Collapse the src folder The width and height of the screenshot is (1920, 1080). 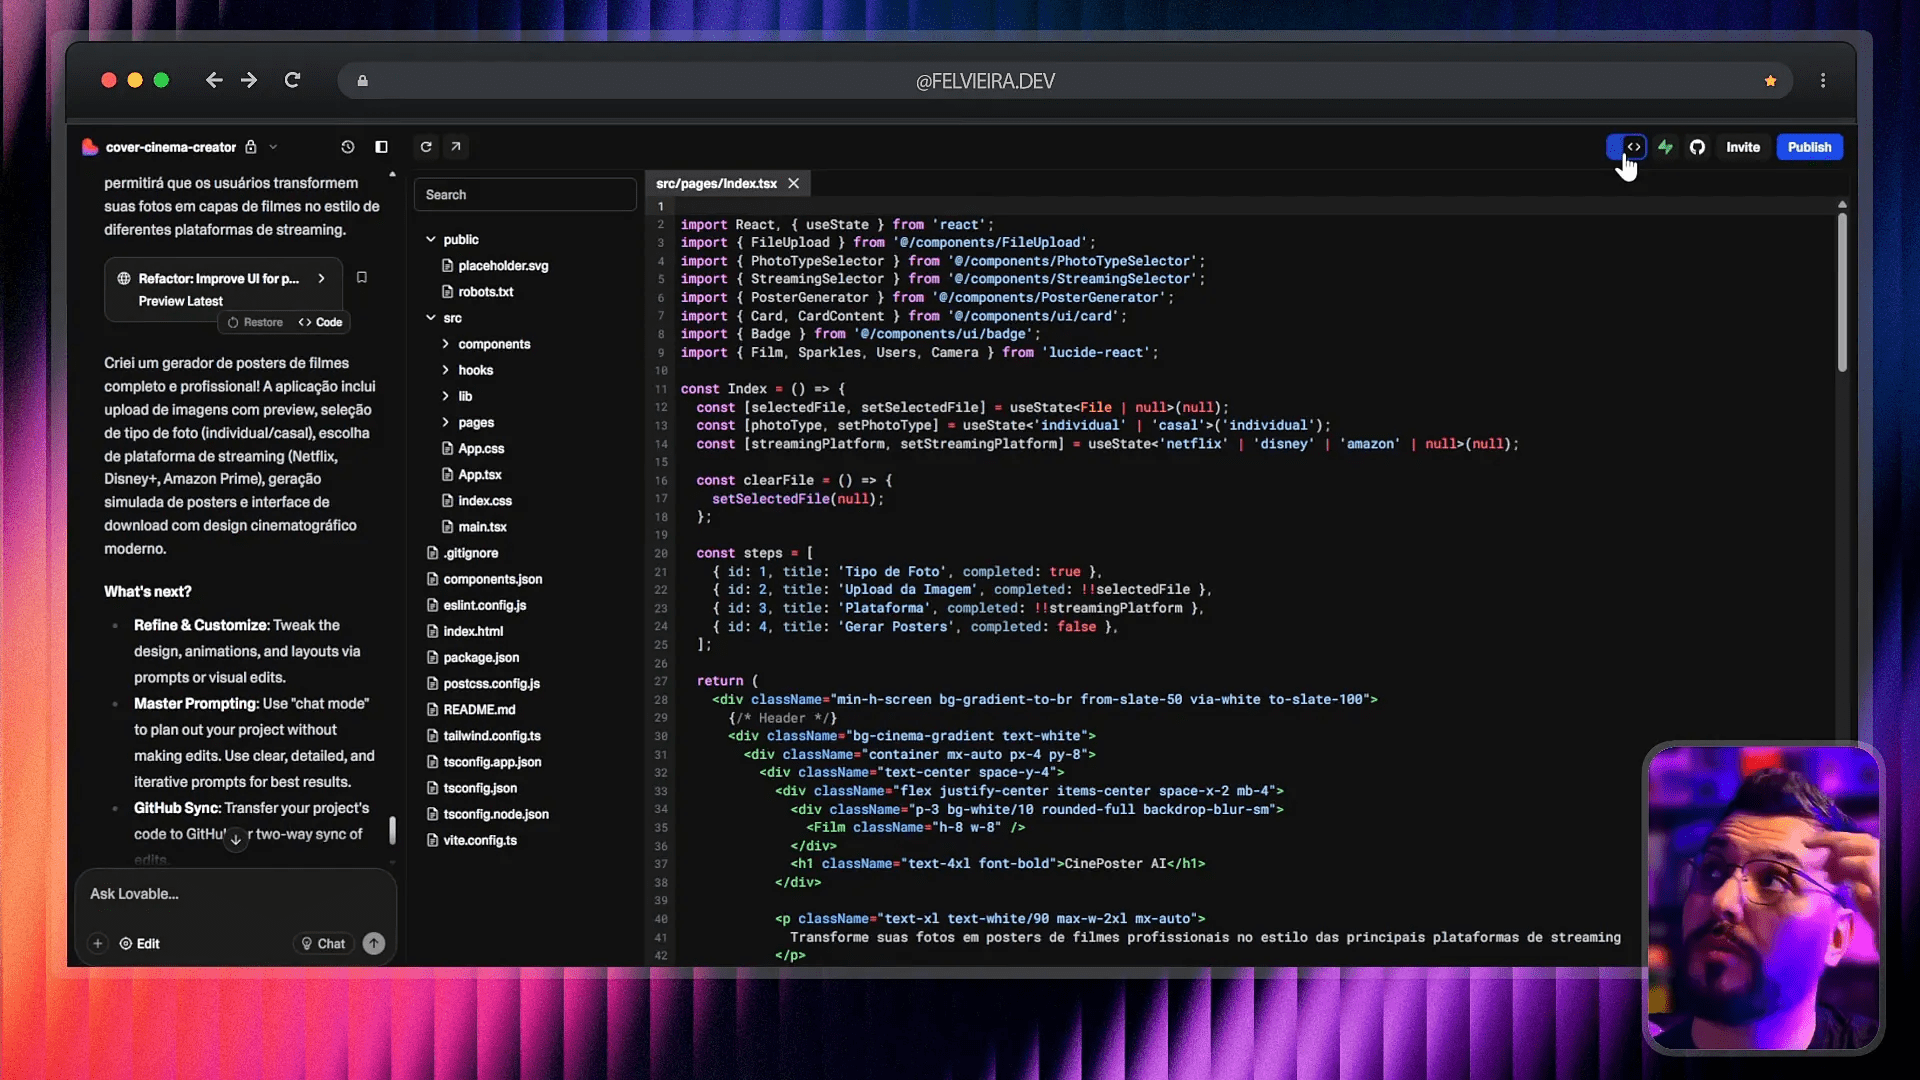(x=431, y=318)
